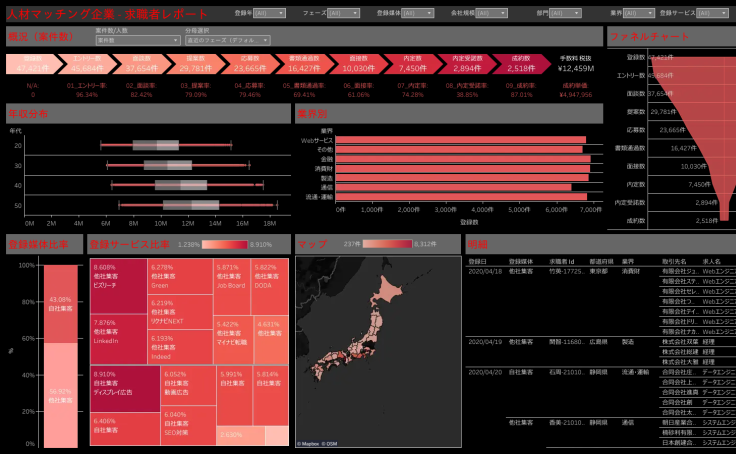736x454 pixels.
Task: Select the 流通・運輸 industry bar
Action: [461, 197]
